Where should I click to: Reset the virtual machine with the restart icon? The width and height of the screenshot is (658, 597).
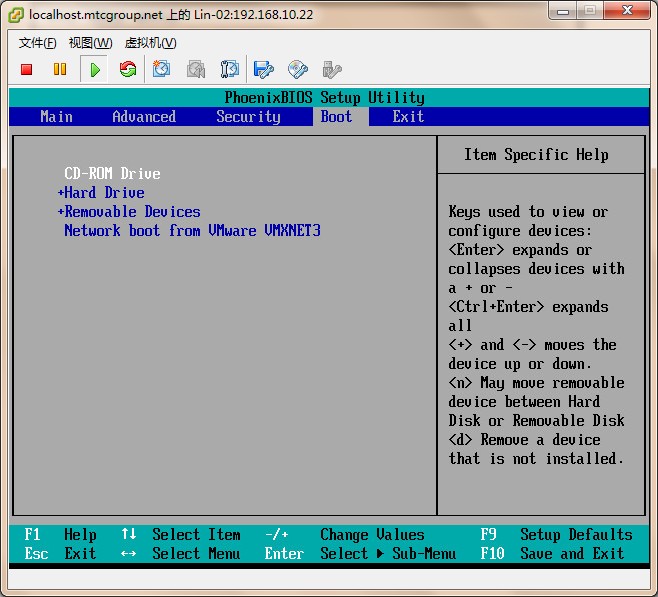point(128,69)
